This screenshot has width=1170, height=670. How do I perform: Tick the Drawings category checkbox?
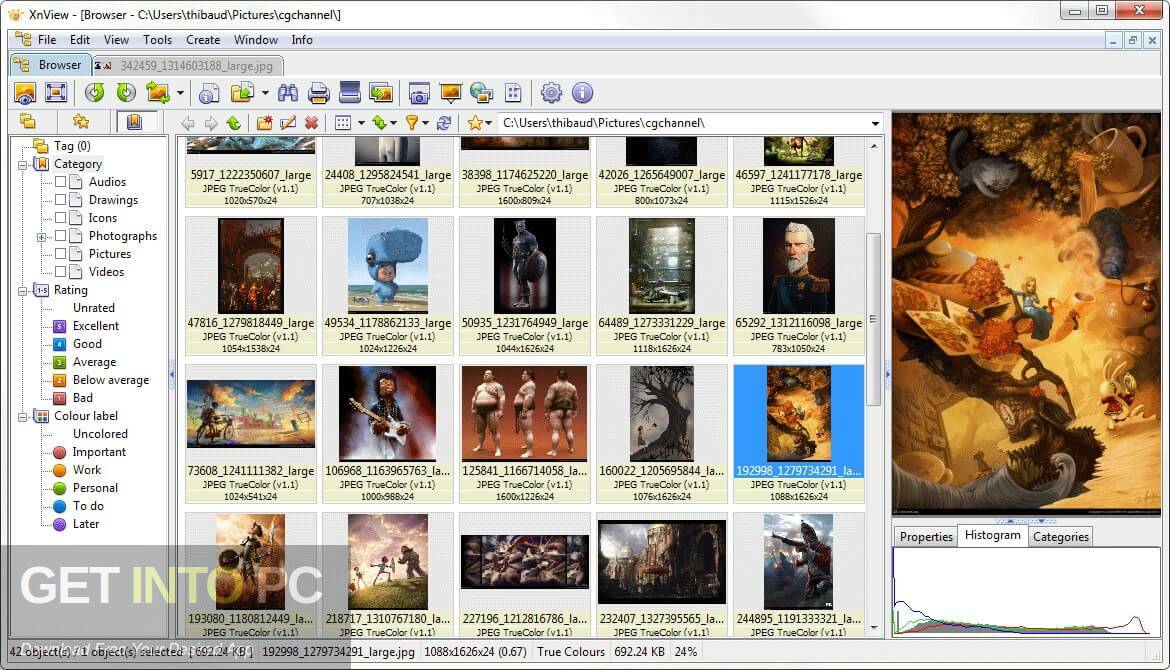click(60, 199)
